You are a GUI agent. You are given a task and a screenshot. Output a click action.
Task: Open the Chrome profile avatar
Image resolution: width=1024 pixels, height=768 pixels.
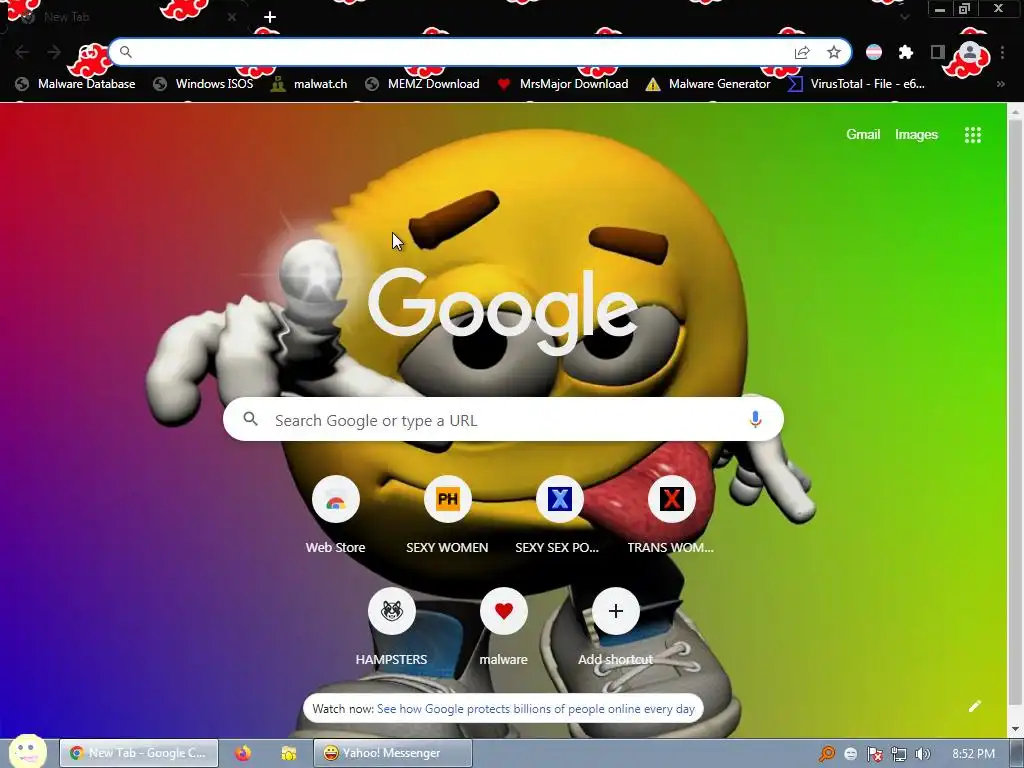970,52
